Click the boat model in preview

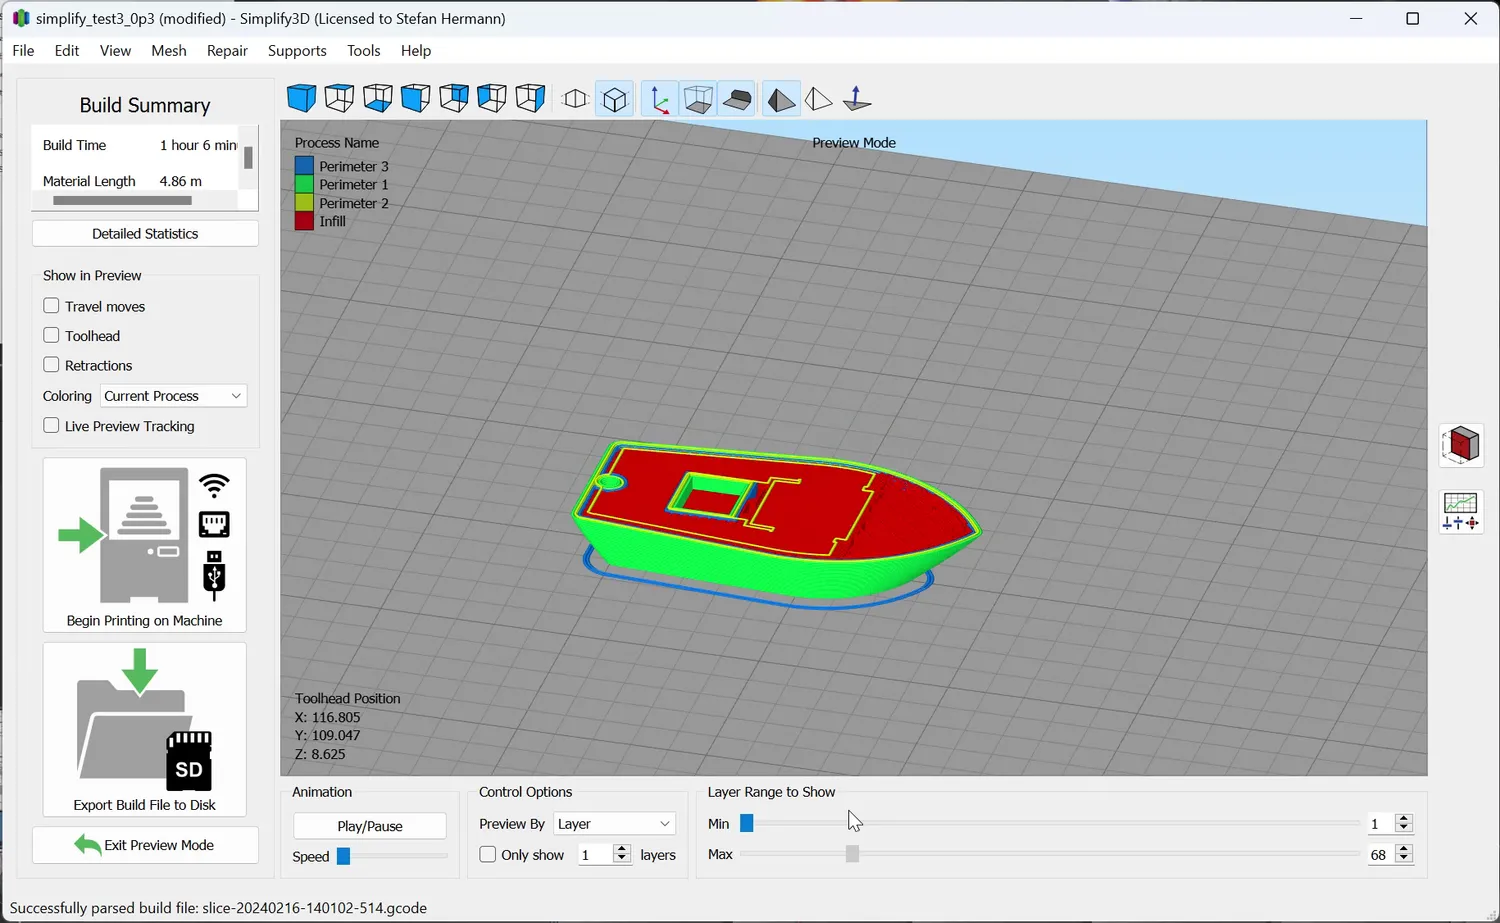[x=776, y=523]
